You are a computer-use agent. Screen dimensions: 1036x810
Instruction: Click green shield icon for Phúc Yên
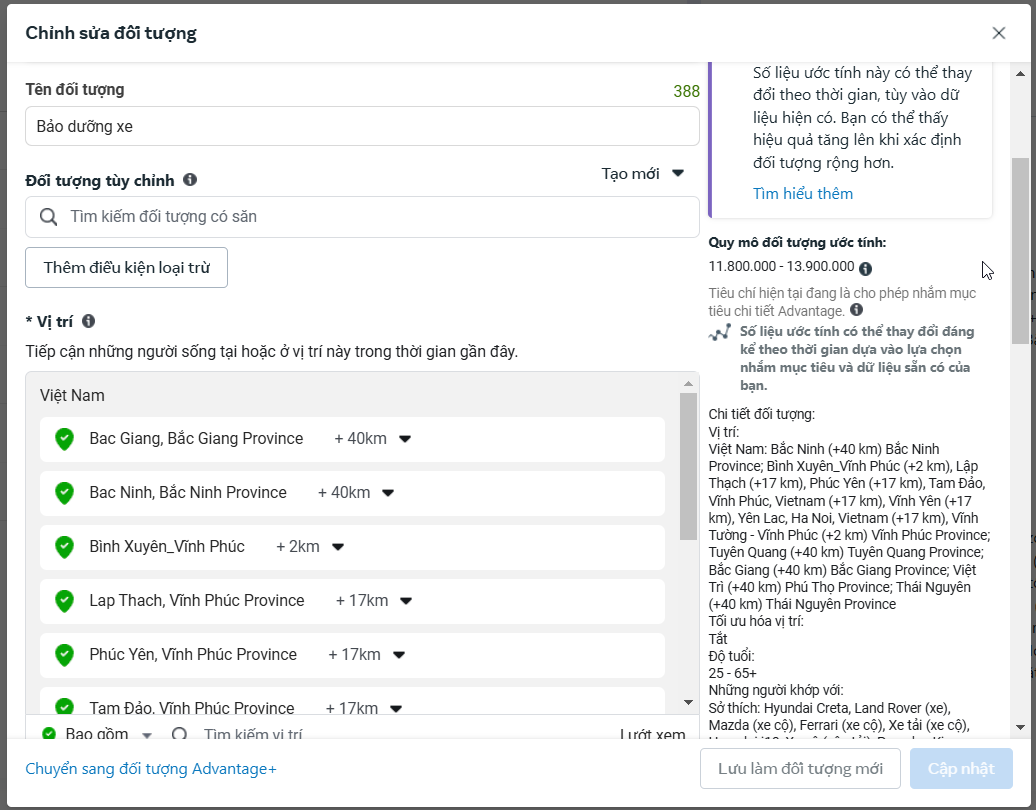pos(64,655)
